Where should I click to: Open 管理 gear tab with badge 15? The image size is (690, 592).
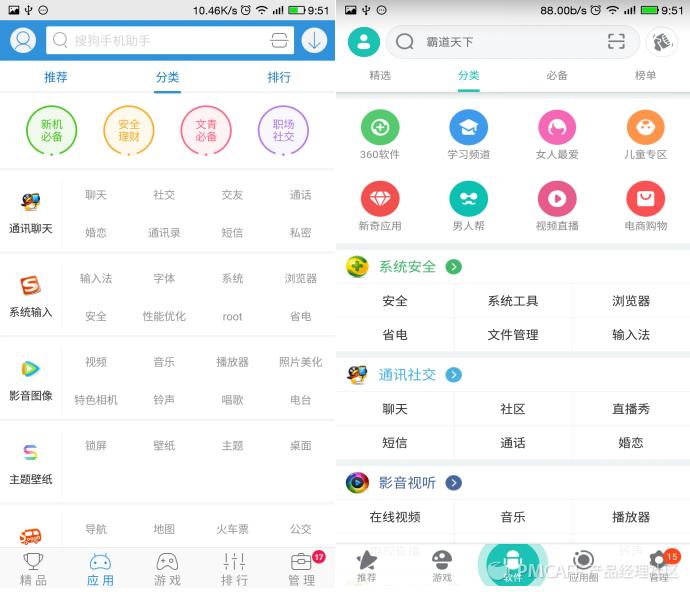click(660, 566)
